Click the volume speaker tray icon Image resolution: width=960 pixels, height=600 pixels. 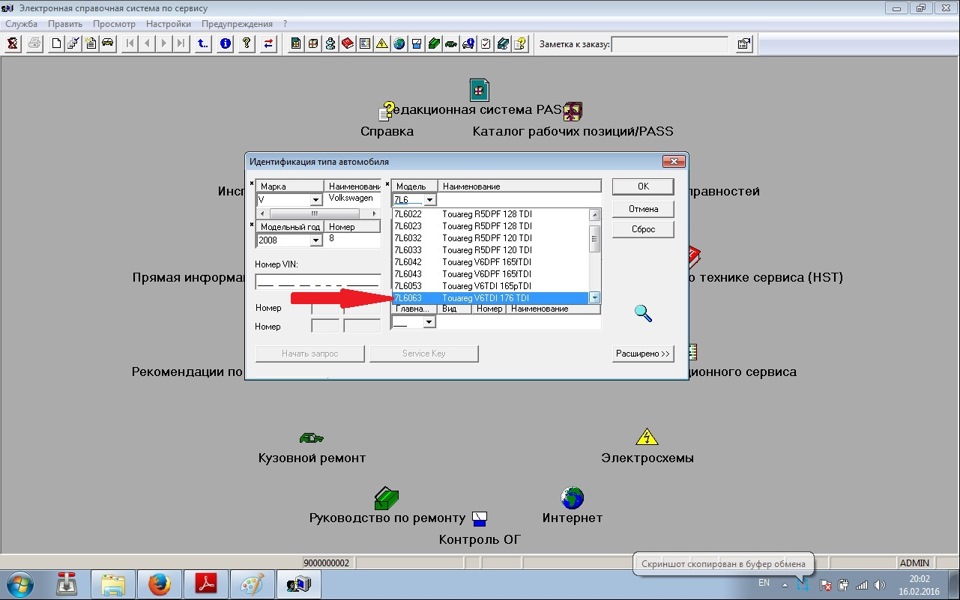coord(880,585)
